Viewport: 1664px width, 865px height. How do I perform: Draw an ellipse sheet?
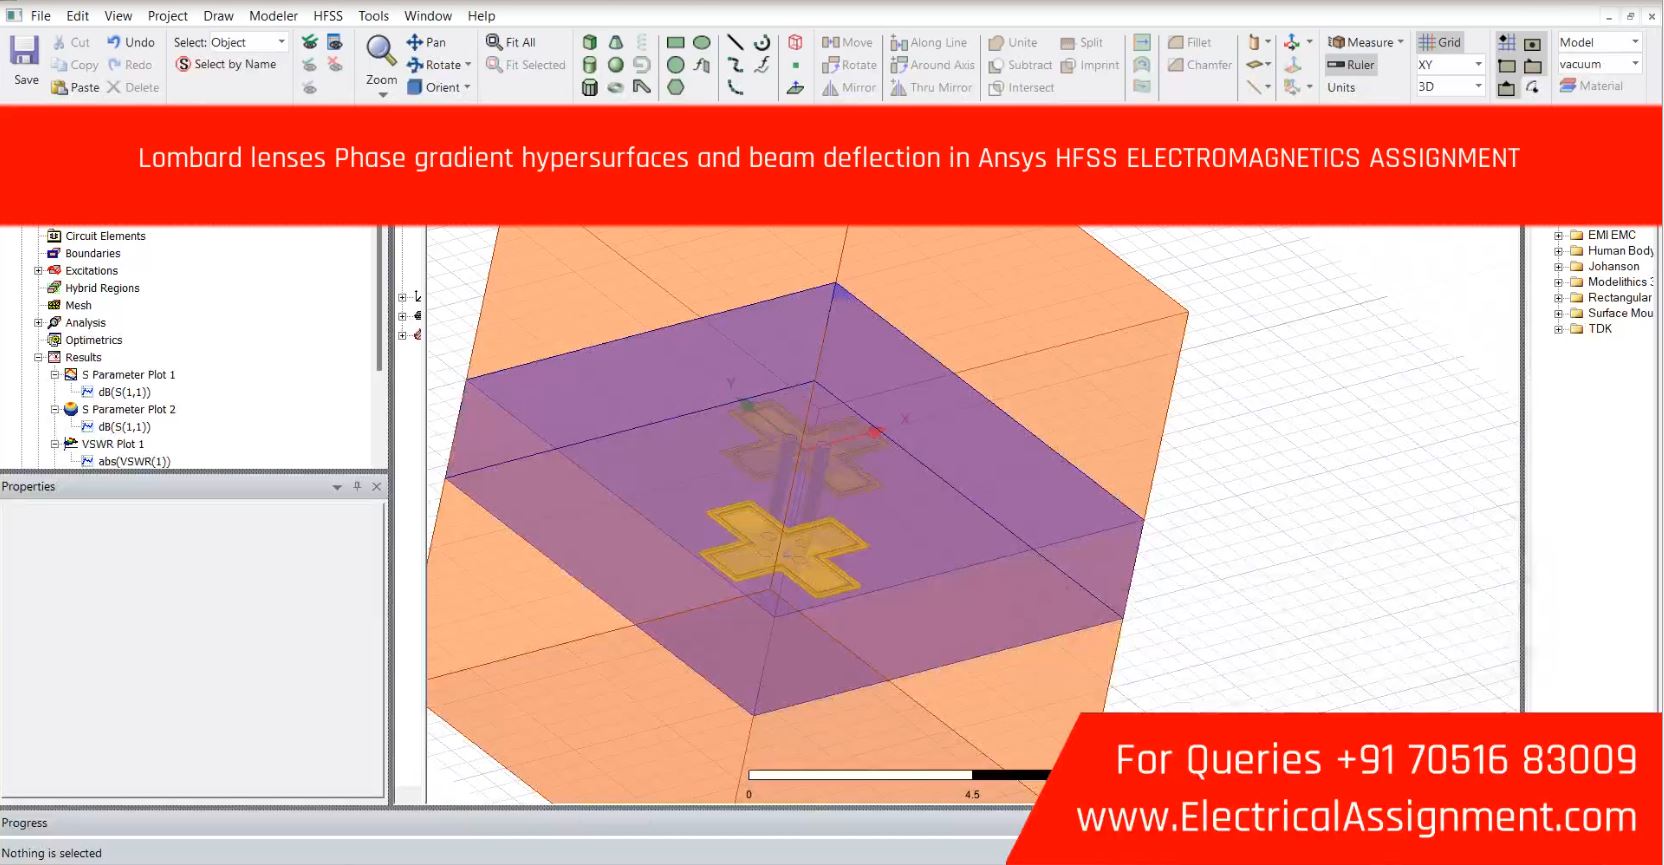click(702, 42)
